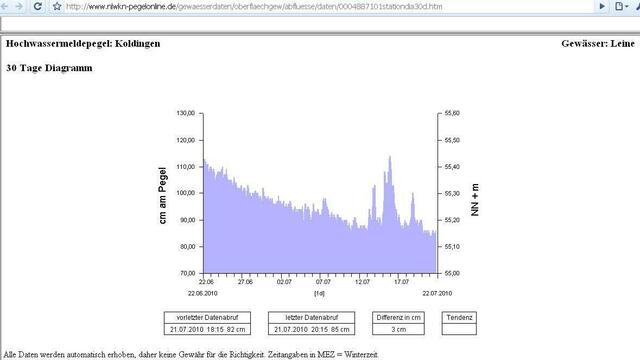Click the 55,50 value on the right axis
Image resolution: width=640 pixels, height=360 pixels.
452,140
